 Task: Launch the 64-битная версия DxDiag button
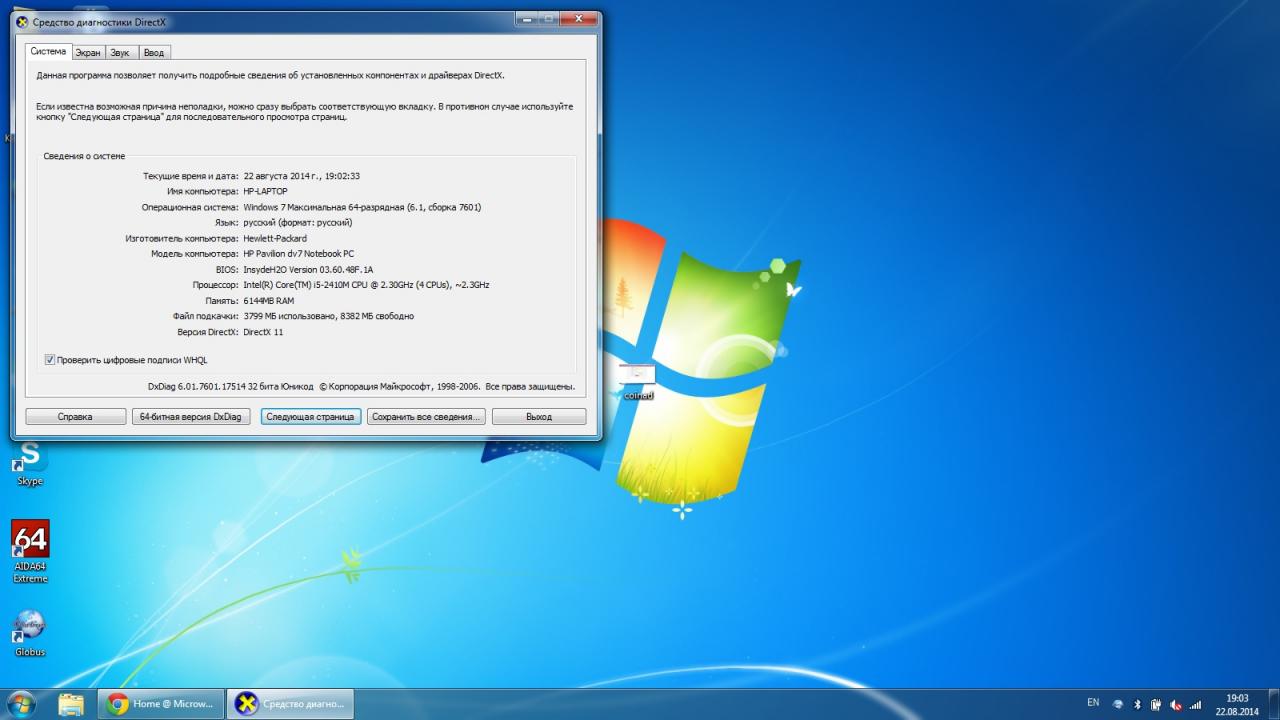(191, 417)
